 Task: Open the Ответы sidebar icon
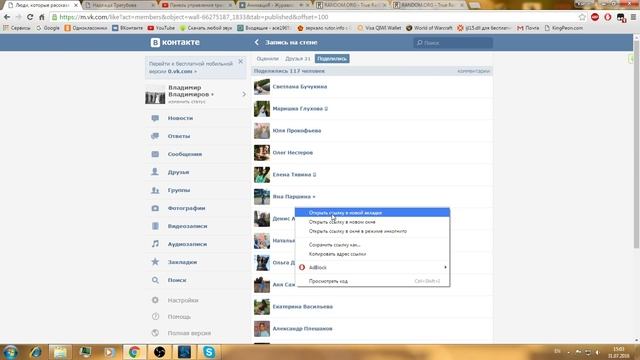point(155,136)
